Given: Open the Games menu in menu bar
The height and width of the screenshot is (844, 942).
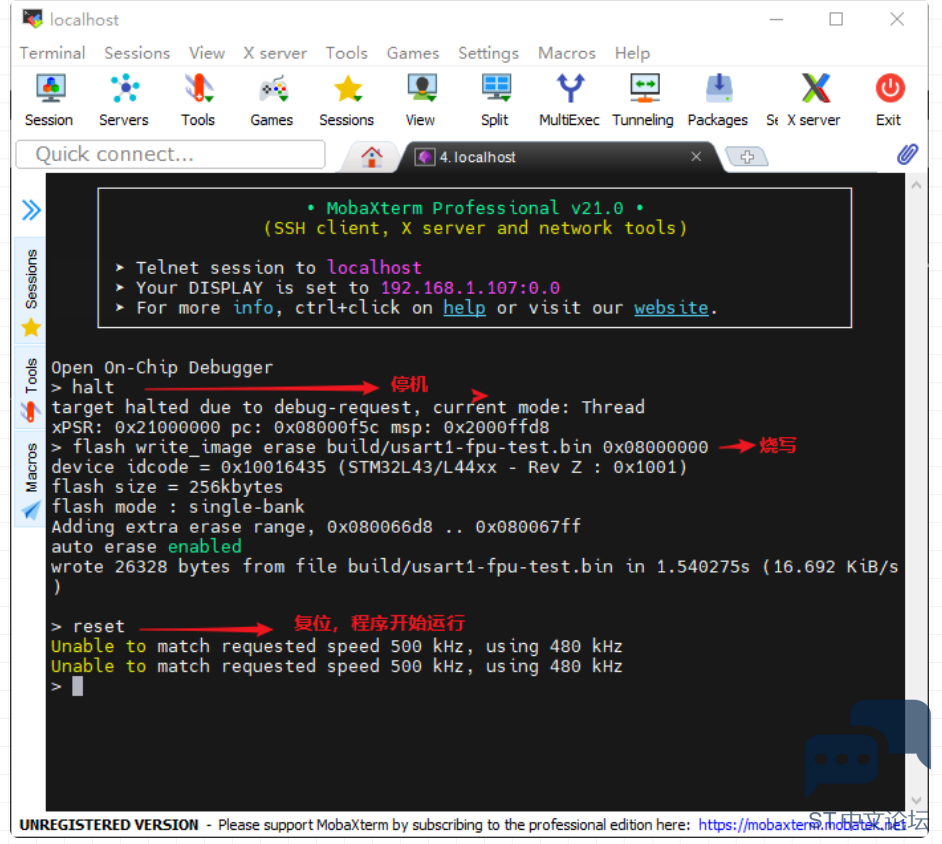Looking at the screenshot, I should (x=413, y=53).
